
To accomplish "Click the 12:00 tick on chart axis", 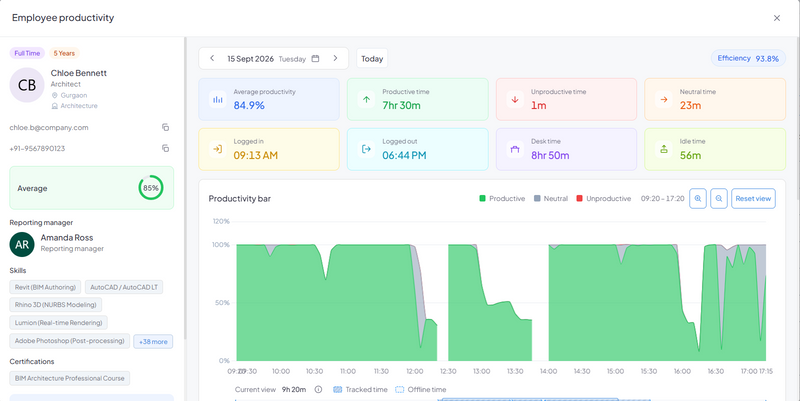I will click(x=415, y=371).
